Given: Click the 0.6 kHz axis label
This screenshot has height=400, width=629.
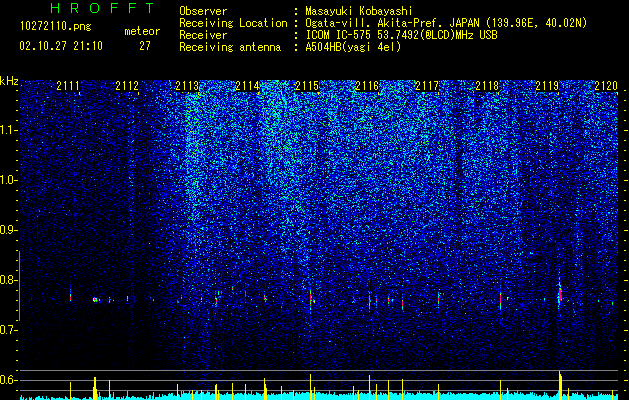Looking at the screenshot, I should tap(9, 380).
